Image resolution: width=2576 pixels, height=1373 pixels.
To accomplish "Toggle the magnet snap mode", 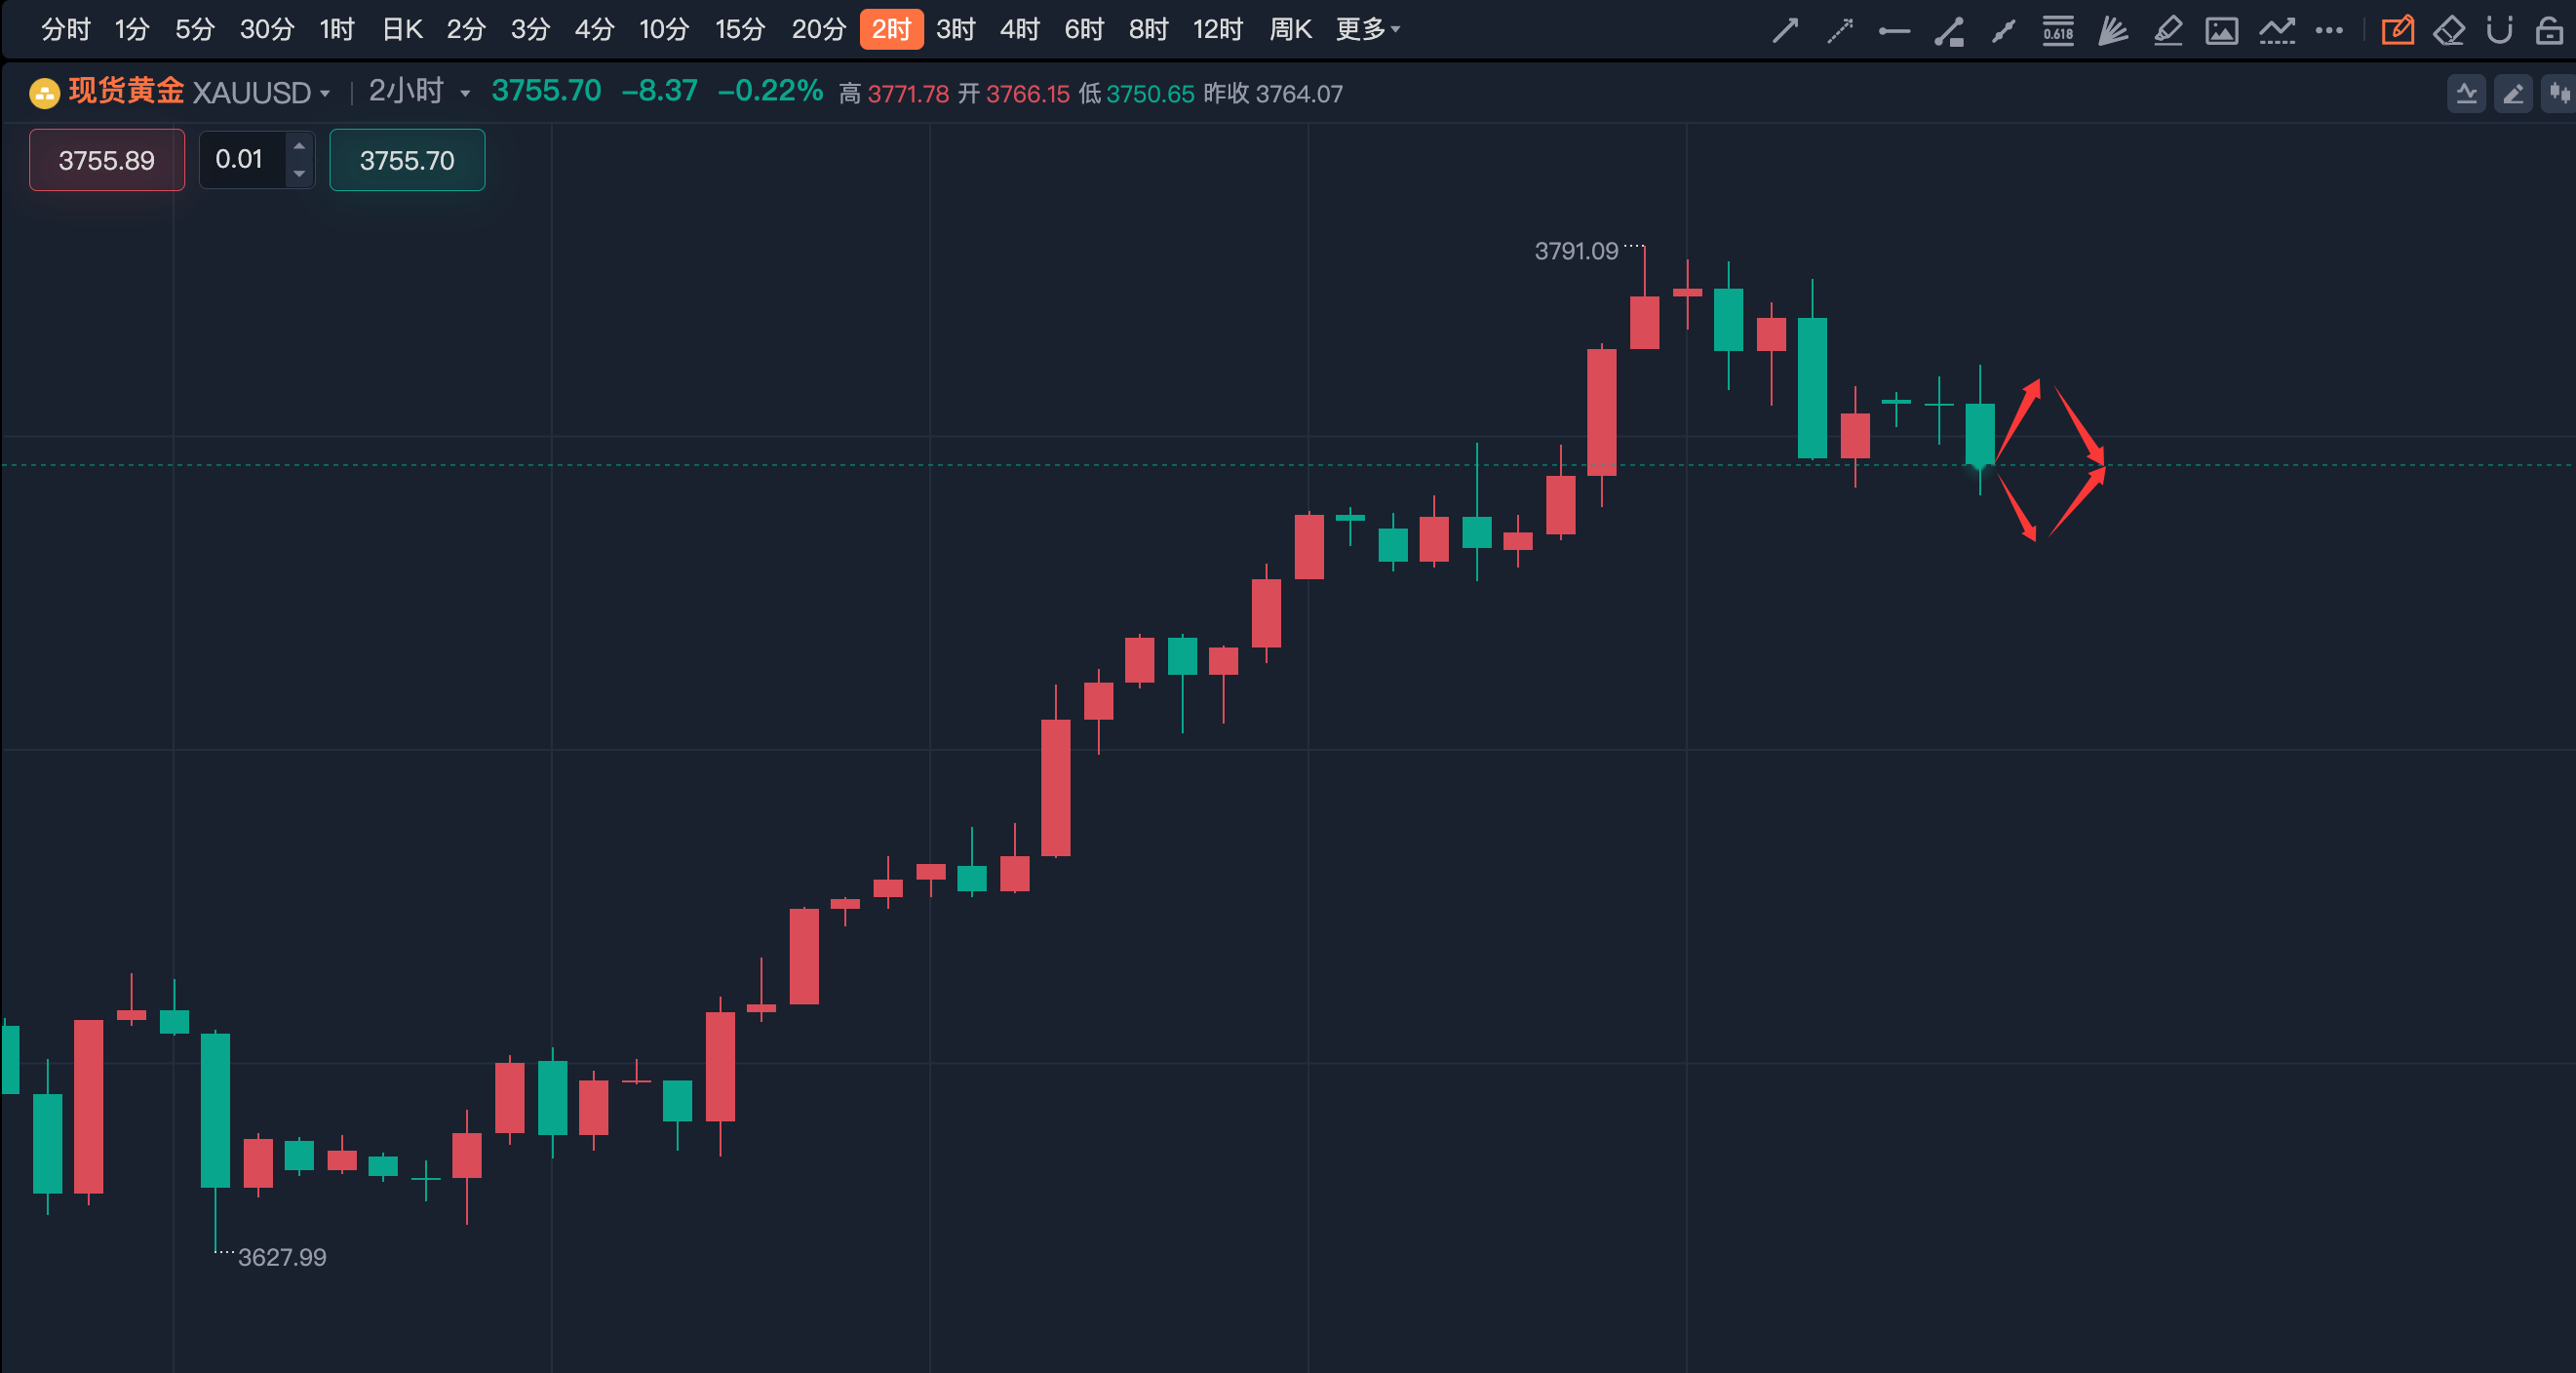I will point(2499,31).
